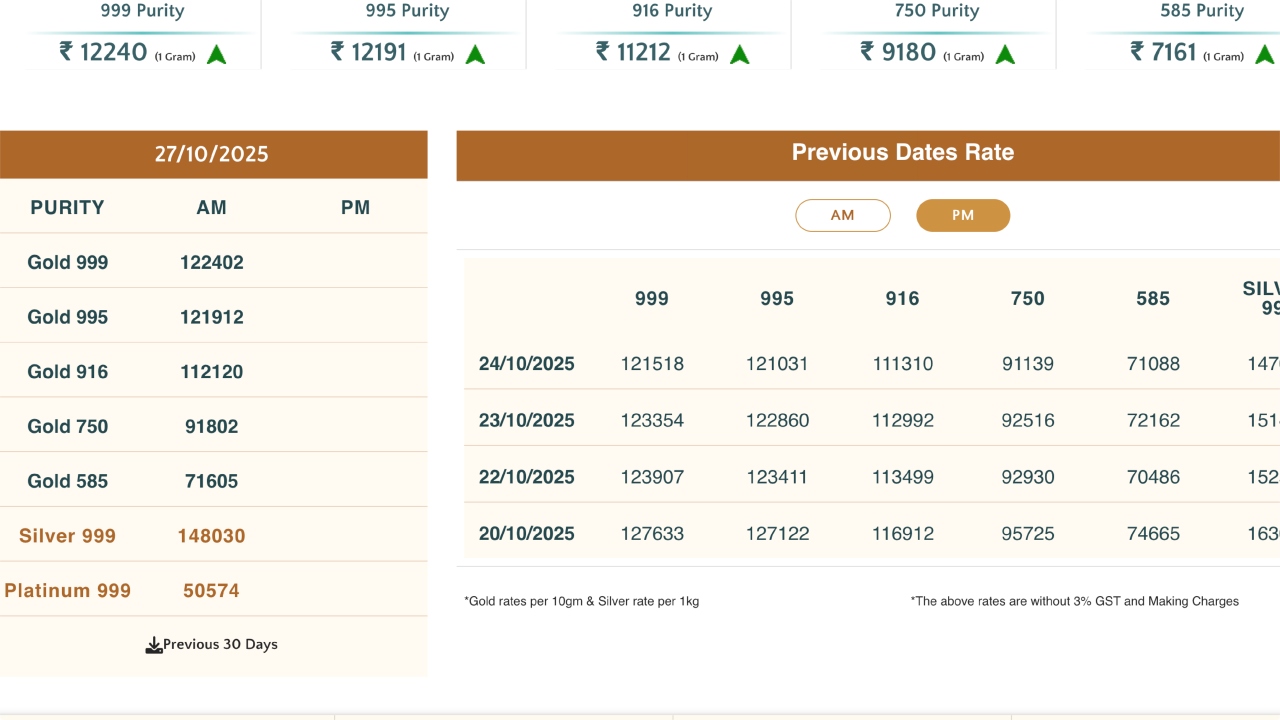Click the Platinum 999 row label
The width and height of the screenshot is (1280, 720).
point(67,591)
